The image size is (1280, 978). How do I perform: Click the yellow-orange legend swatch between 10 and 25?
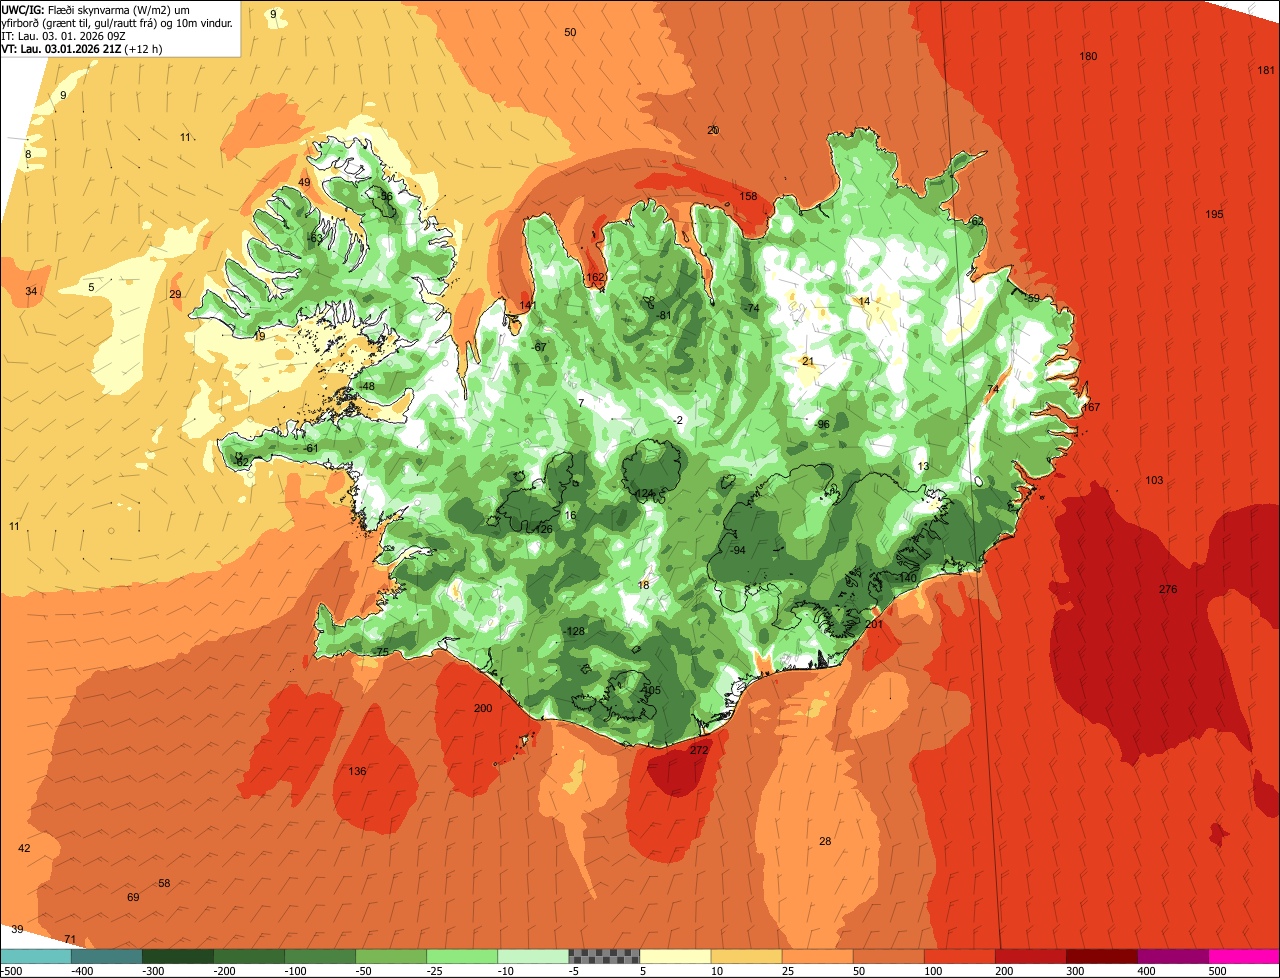point(747,956)
